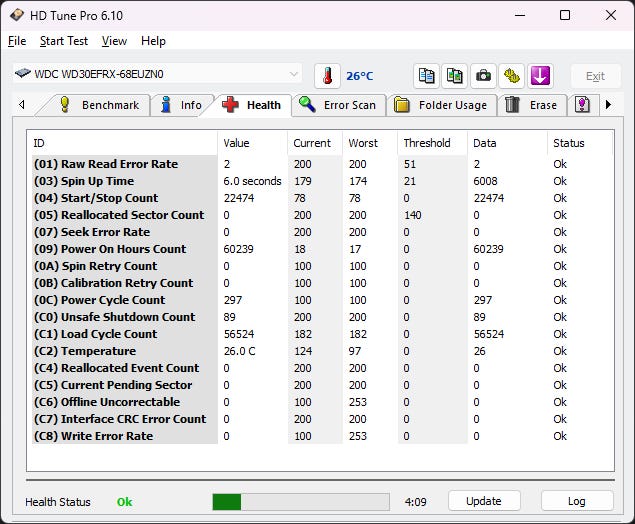Switch to the Info tab

pos(182,105)
